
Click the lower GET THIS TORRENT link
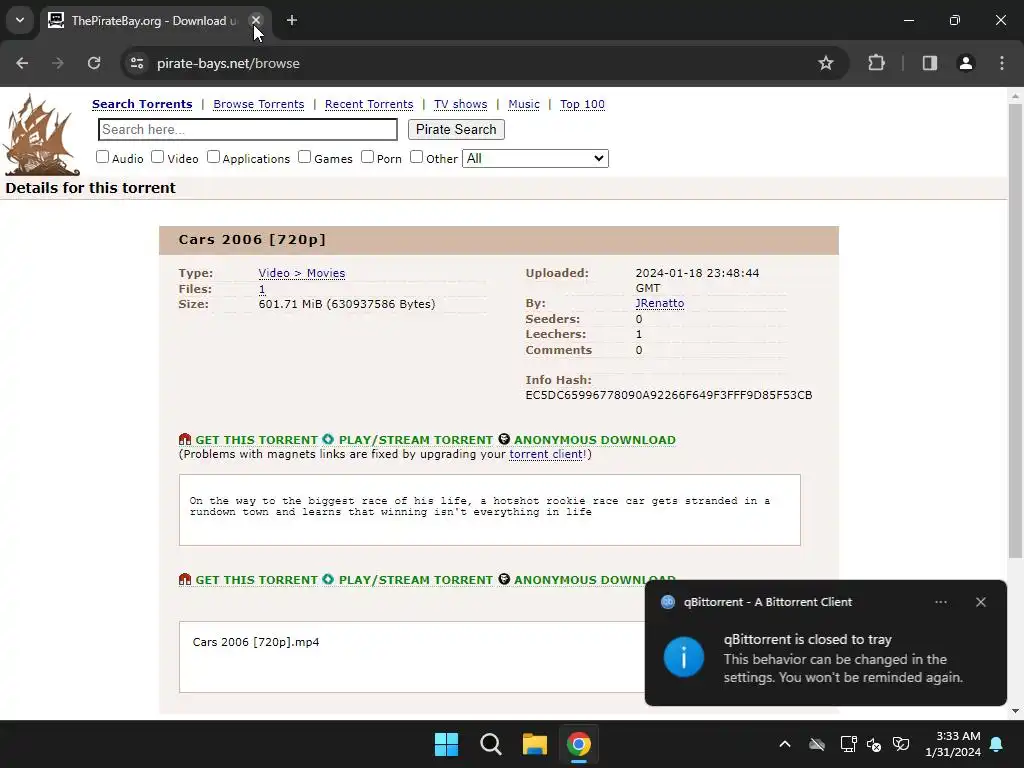pyautogui.click(x=256, y=579)
